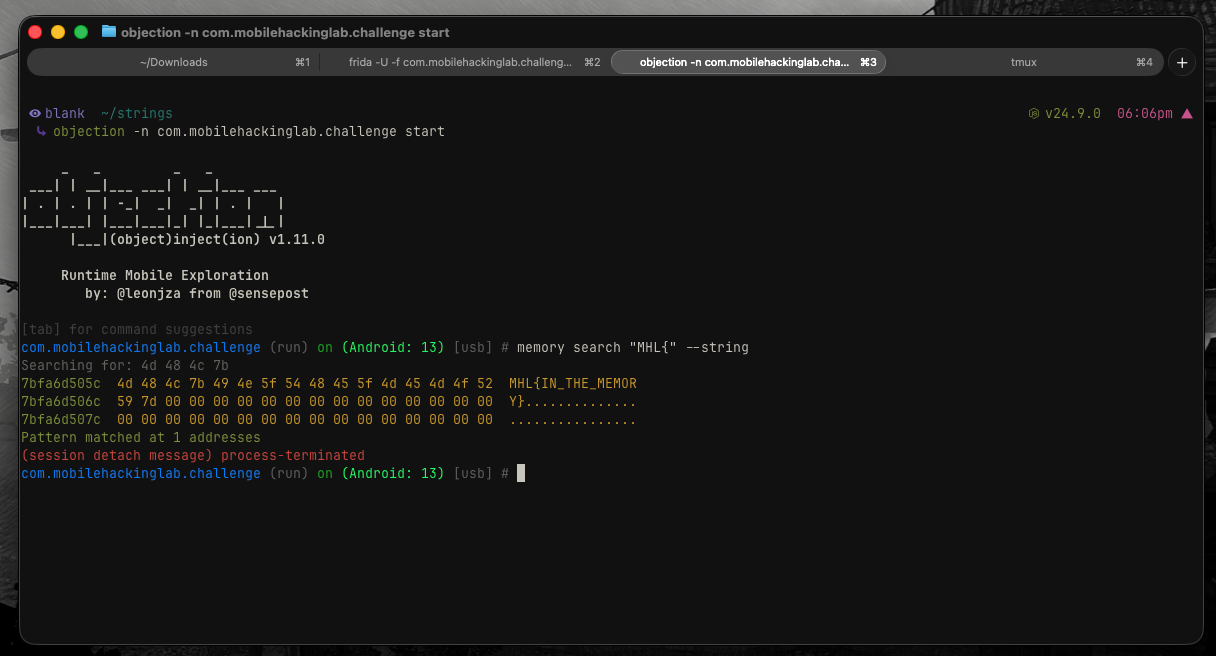Click the arrow glyph before objection command
1216x656 pixels.
(x=41, y=132)
